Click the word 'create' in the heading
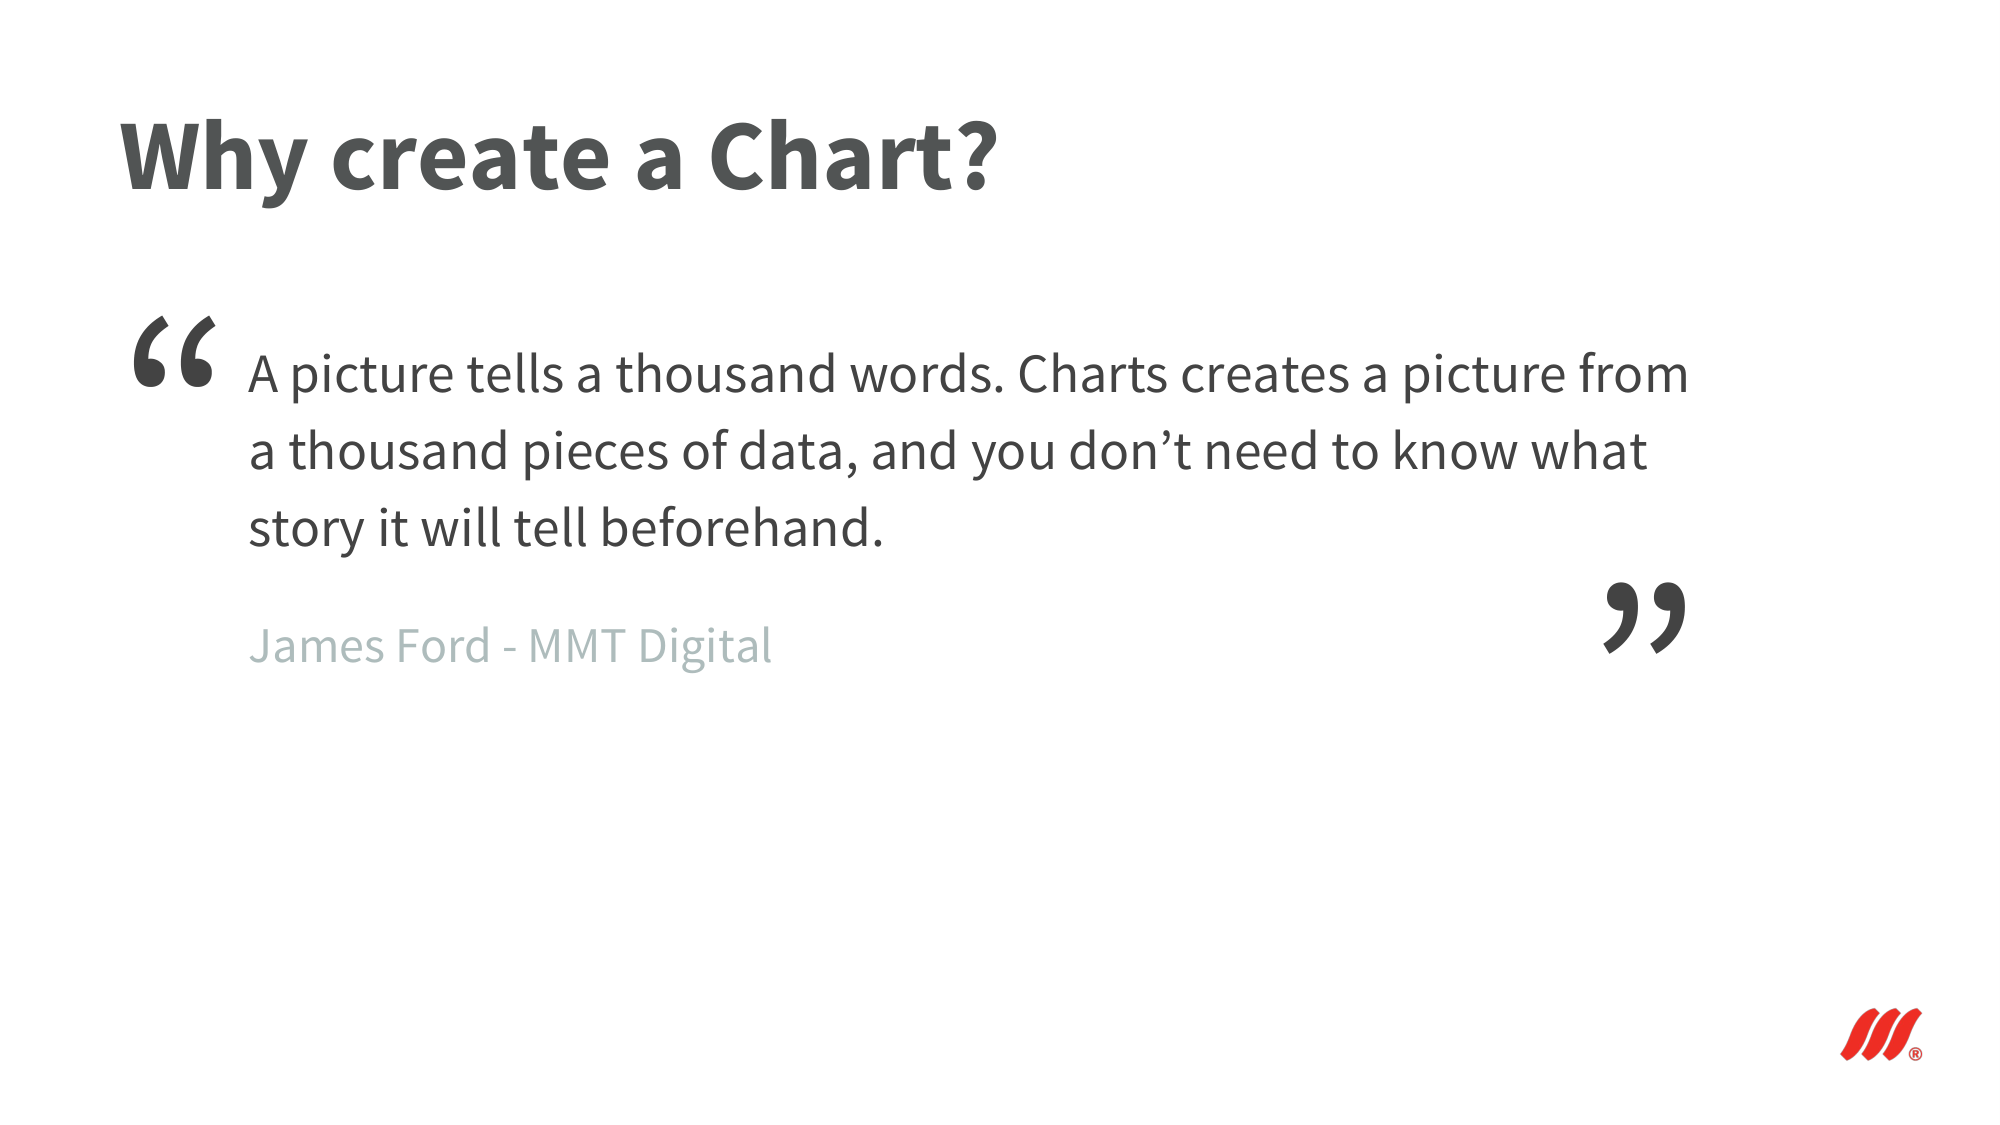 point(470,160)
